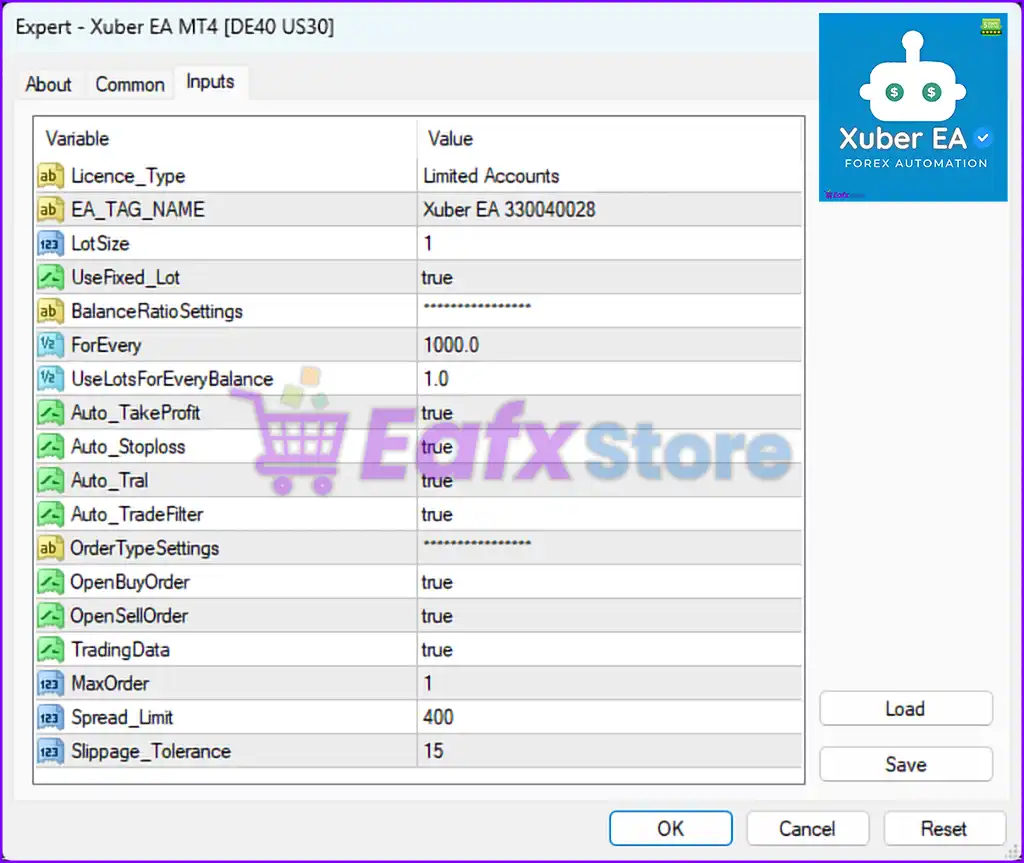The height and width of the screenshot is (863, 1024).
Task: Click the string icon beside BalanceRatioSettings
Action: [50, 311]
